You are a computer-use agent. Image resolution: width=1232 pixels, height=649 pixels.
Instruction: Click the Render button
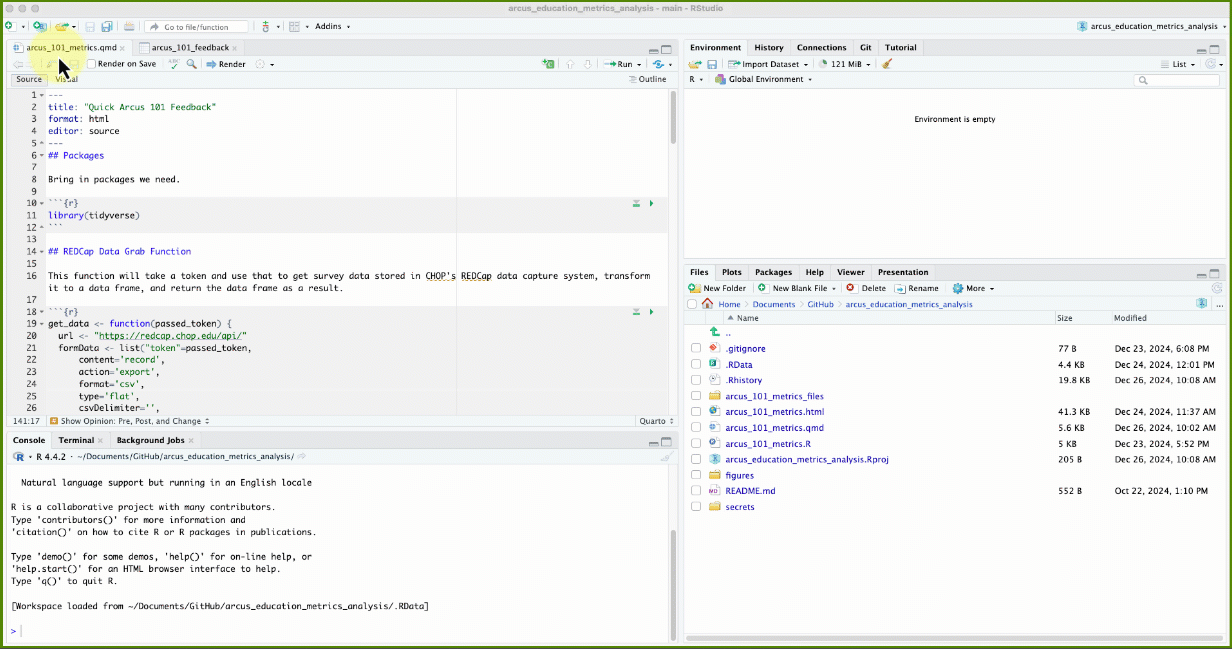point(226,64)
